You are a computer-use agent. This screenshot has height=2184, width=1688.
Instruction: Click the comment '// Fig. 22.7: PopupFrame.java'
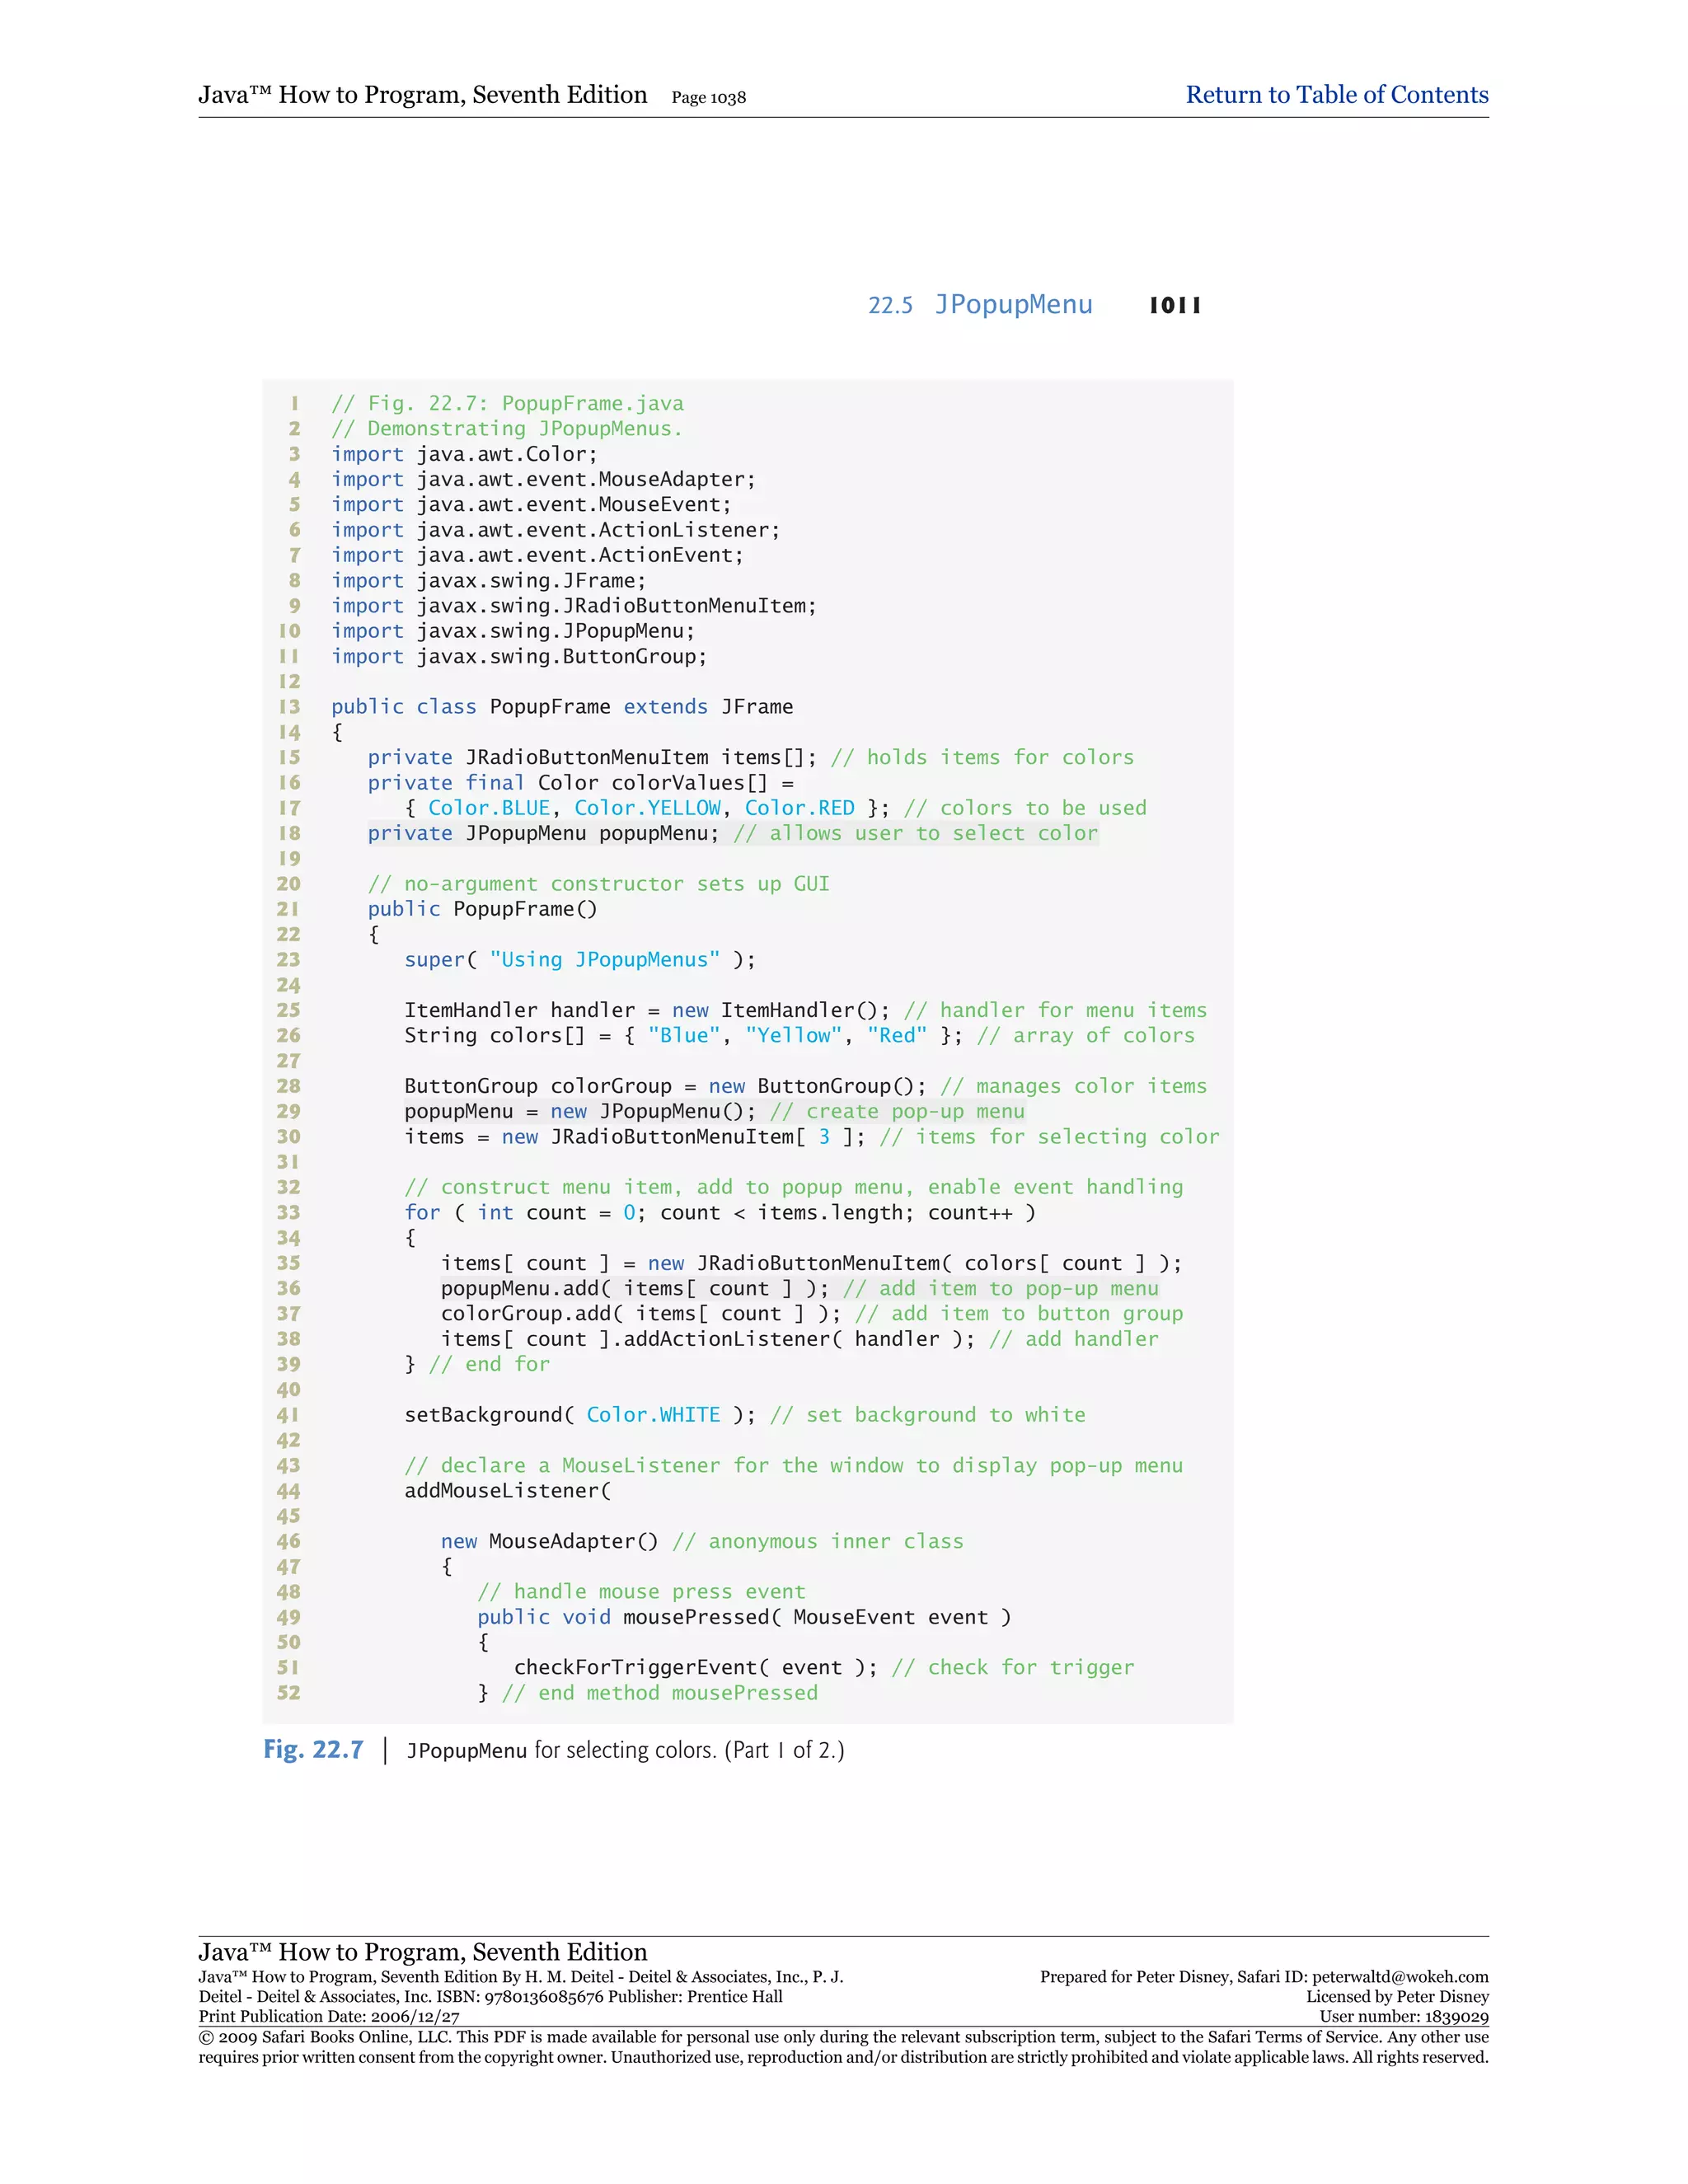pyautogui.click(x=508, y=403)
